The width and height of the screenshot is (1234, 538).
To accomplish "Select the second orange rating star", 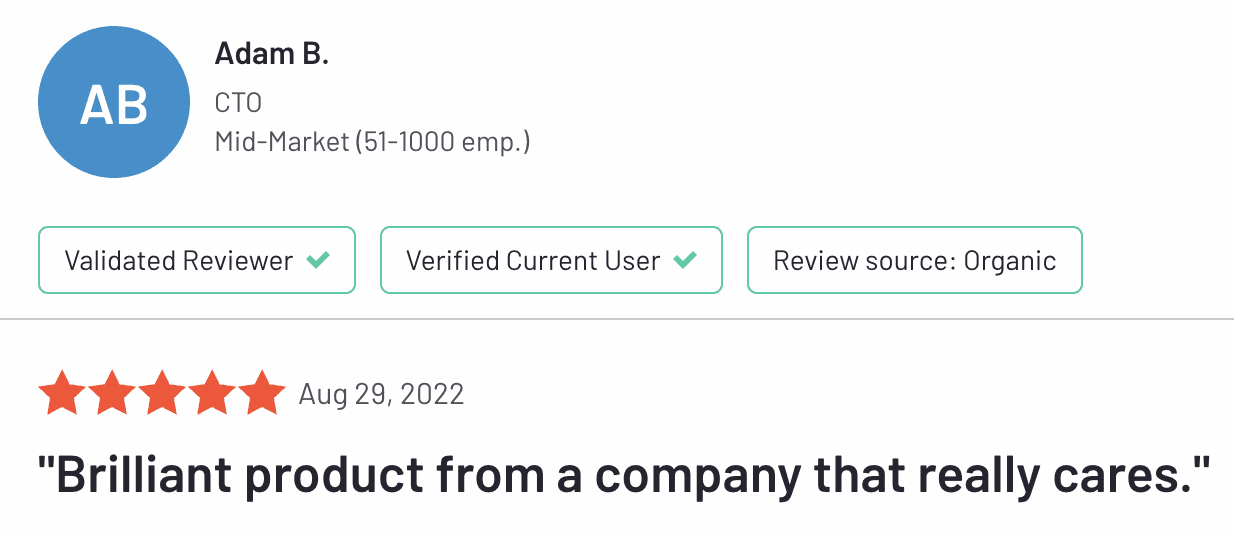I will (112, 393).
